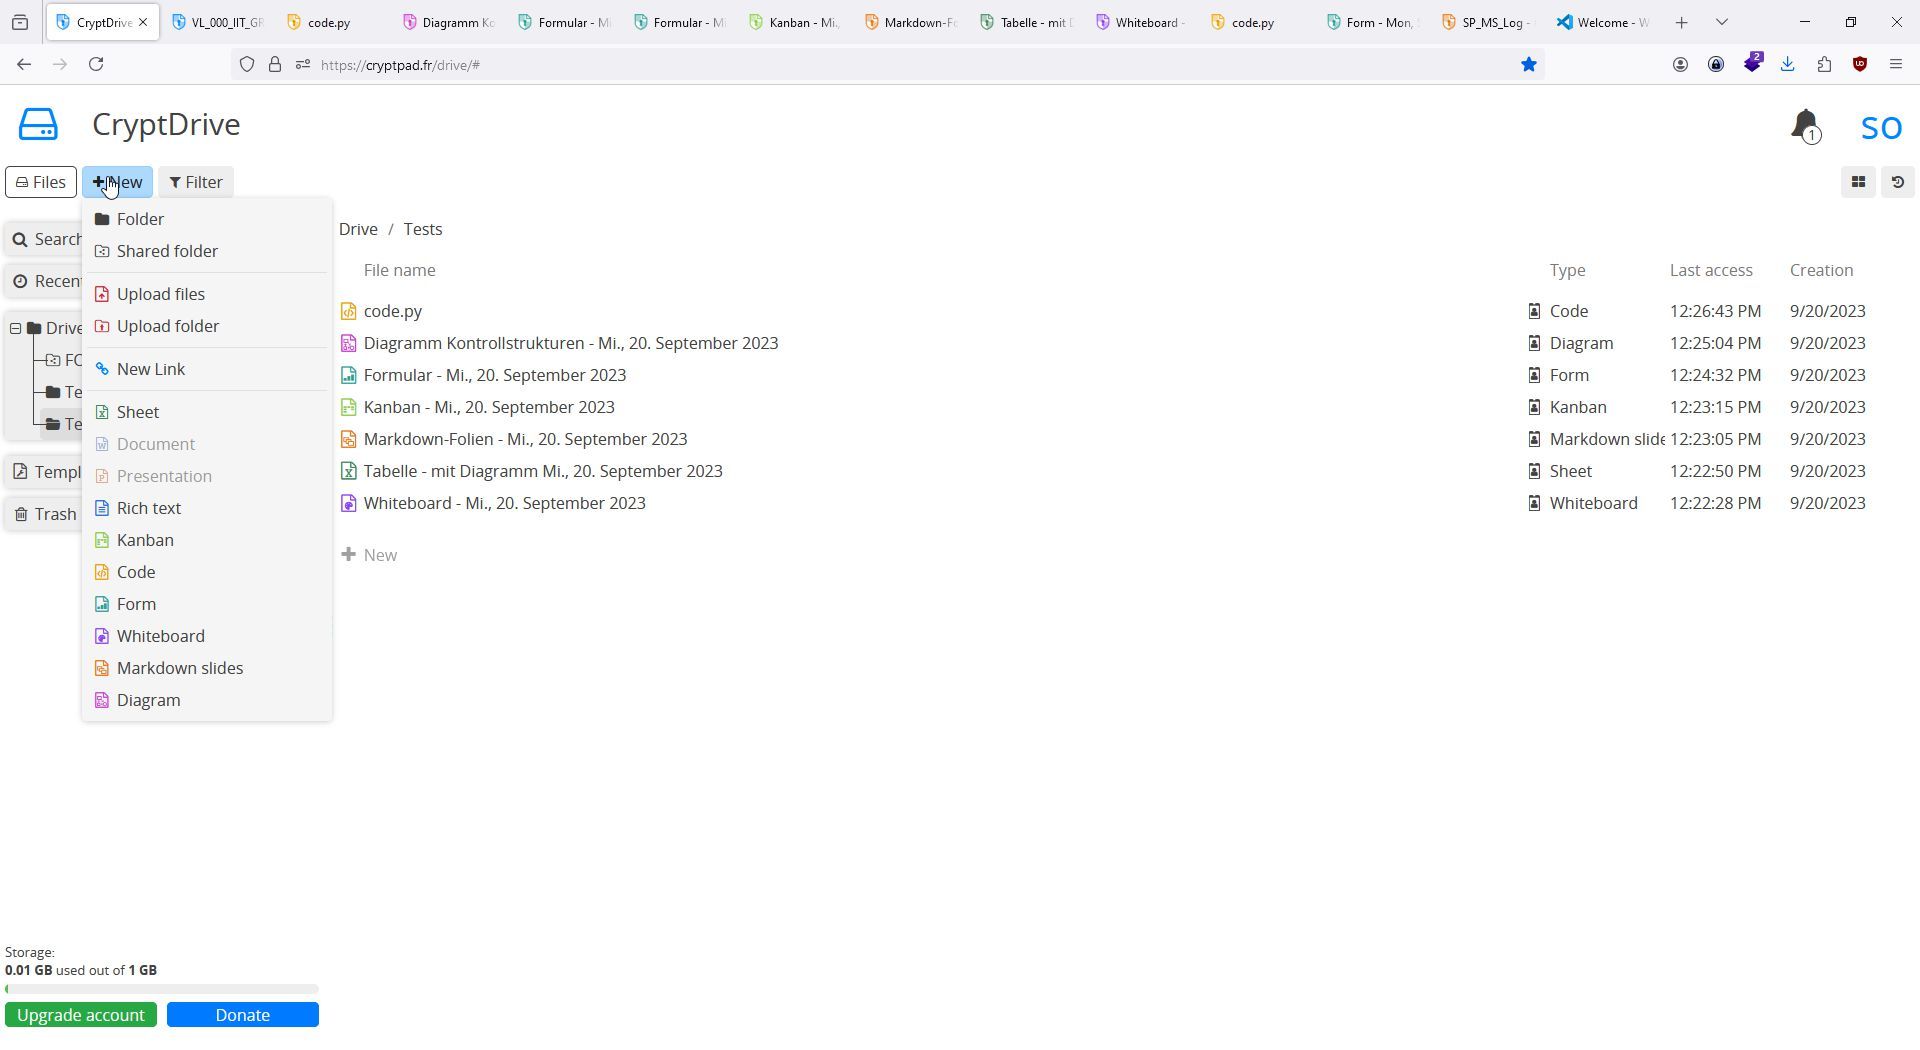Click the Donate button
Image resolution: width=1920 pixels, height=1050 pixels.
(x=243, y=1015)
